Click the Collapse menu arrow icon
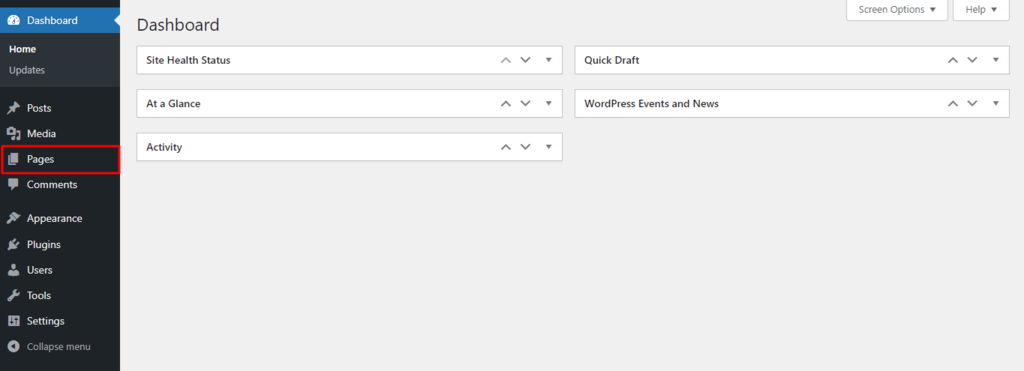1024x371 pixels. pyautogui.click(x=14, y=347)
